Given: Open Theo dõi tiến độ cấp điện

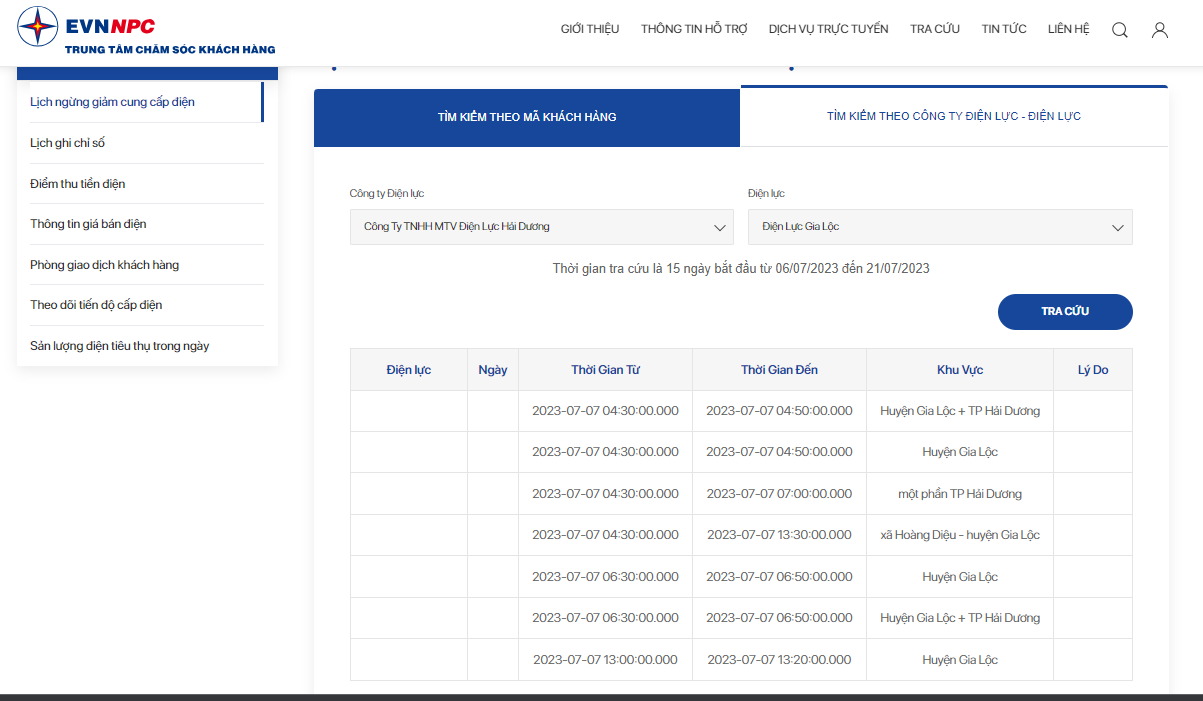Looking at the screenshot, I should (x=96, y=305).
